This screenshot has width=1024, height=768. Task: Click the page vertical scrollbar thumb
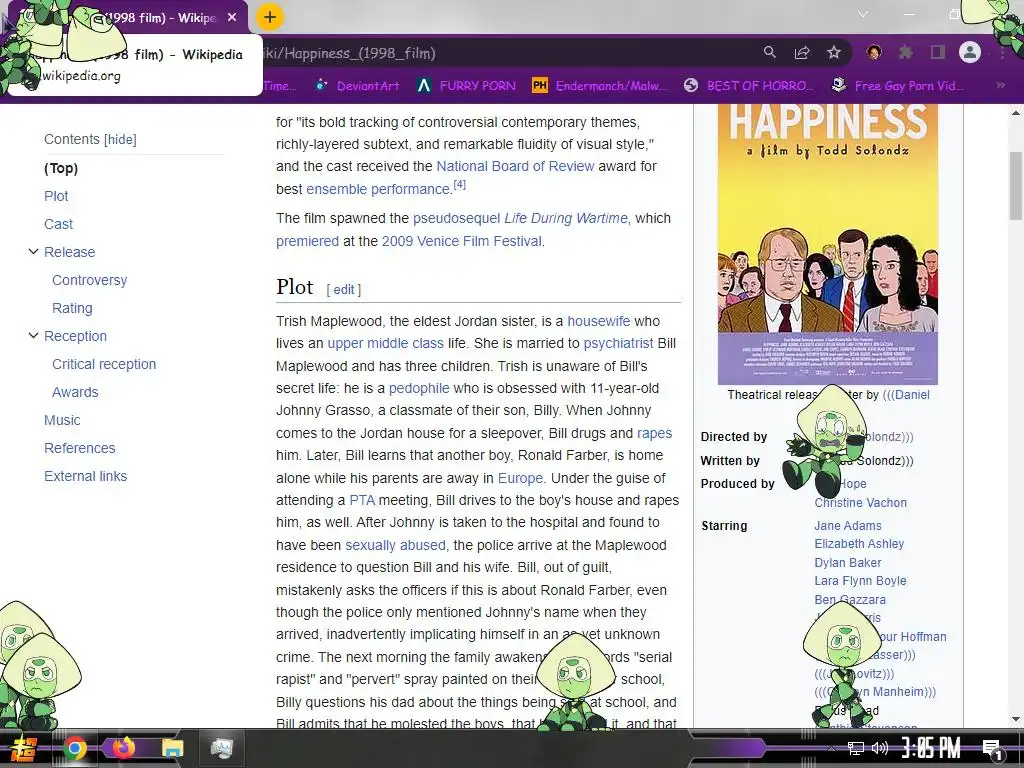tap(1016, 186)
